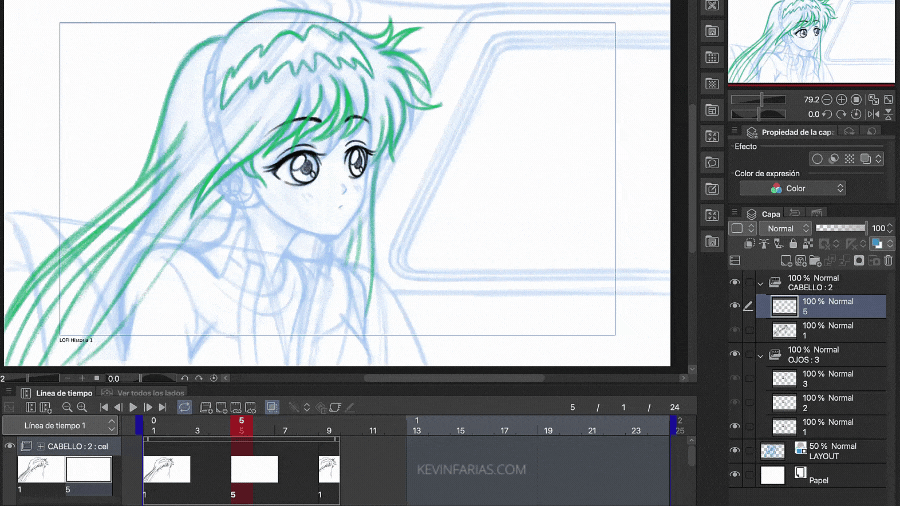Screen dimensions: 900x506
Task: Create a layer mask
Action: 859,261
